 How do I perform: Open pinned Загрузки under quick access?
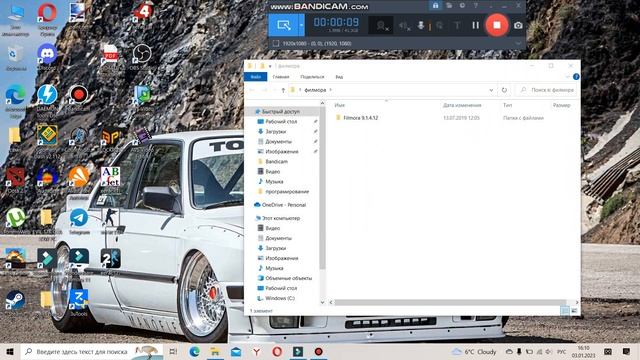[276, 131]
